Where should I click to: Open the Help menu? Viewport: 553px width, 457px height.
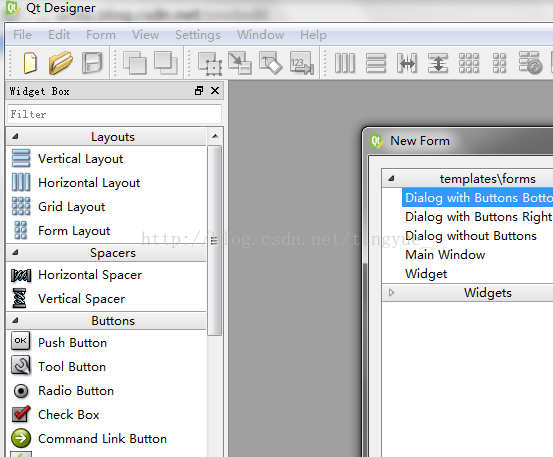(x=313, y=35)
